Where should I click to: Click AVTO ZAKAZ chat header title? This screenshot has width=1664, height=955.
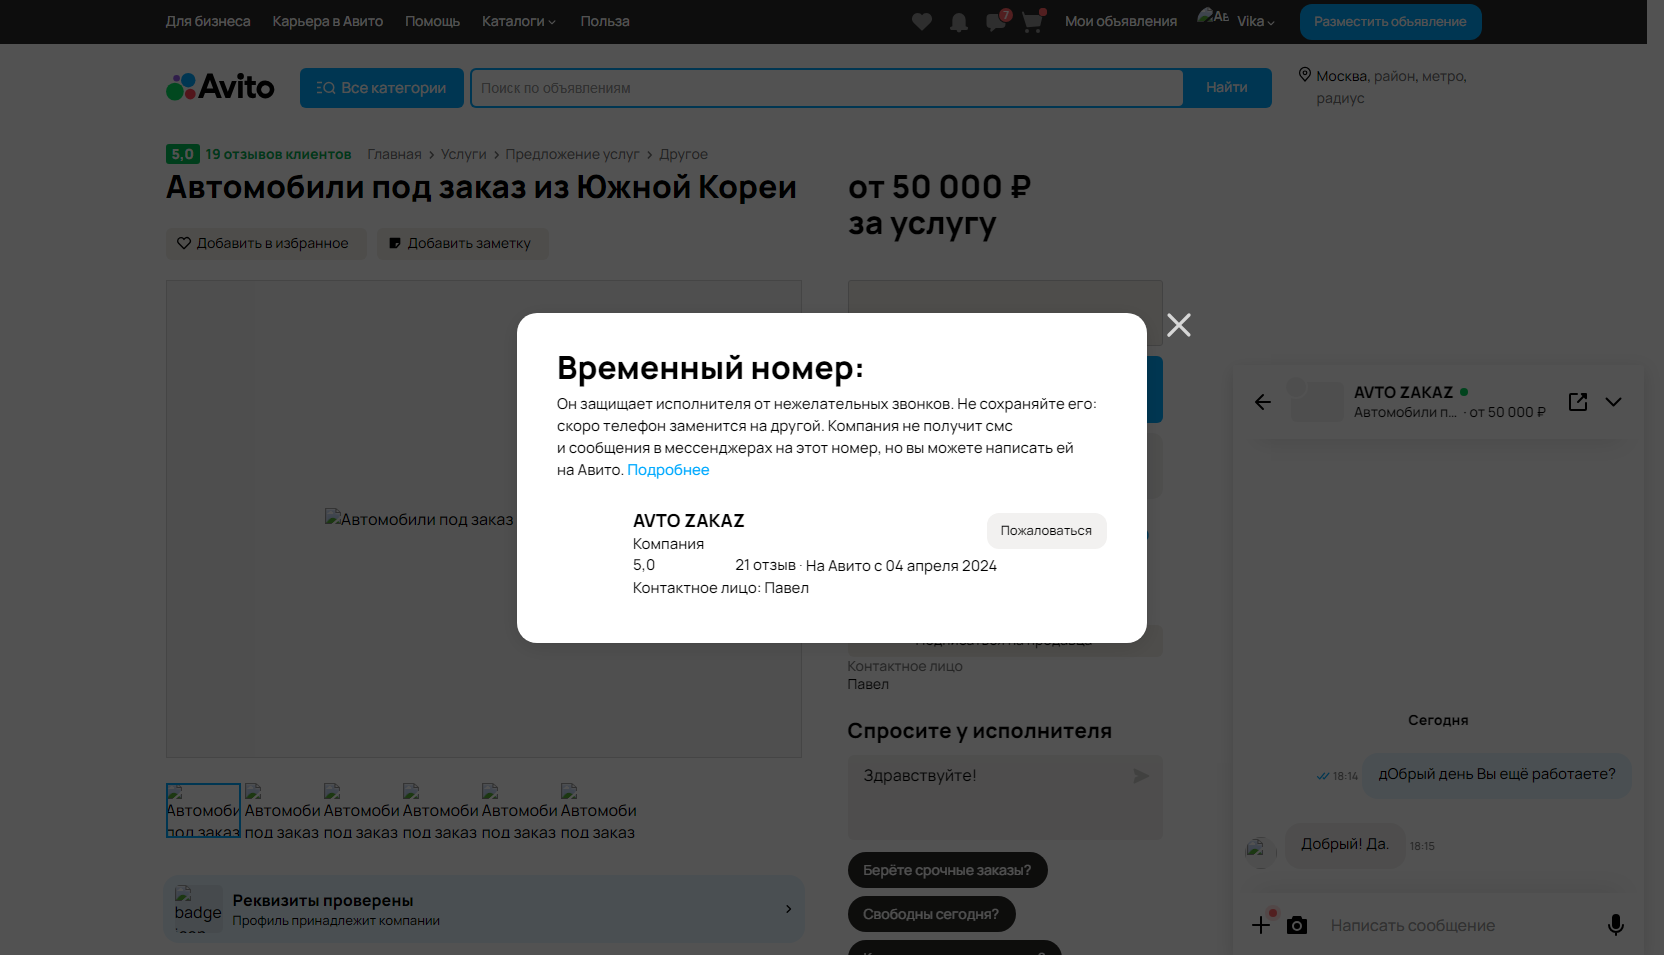point(1403,393)
